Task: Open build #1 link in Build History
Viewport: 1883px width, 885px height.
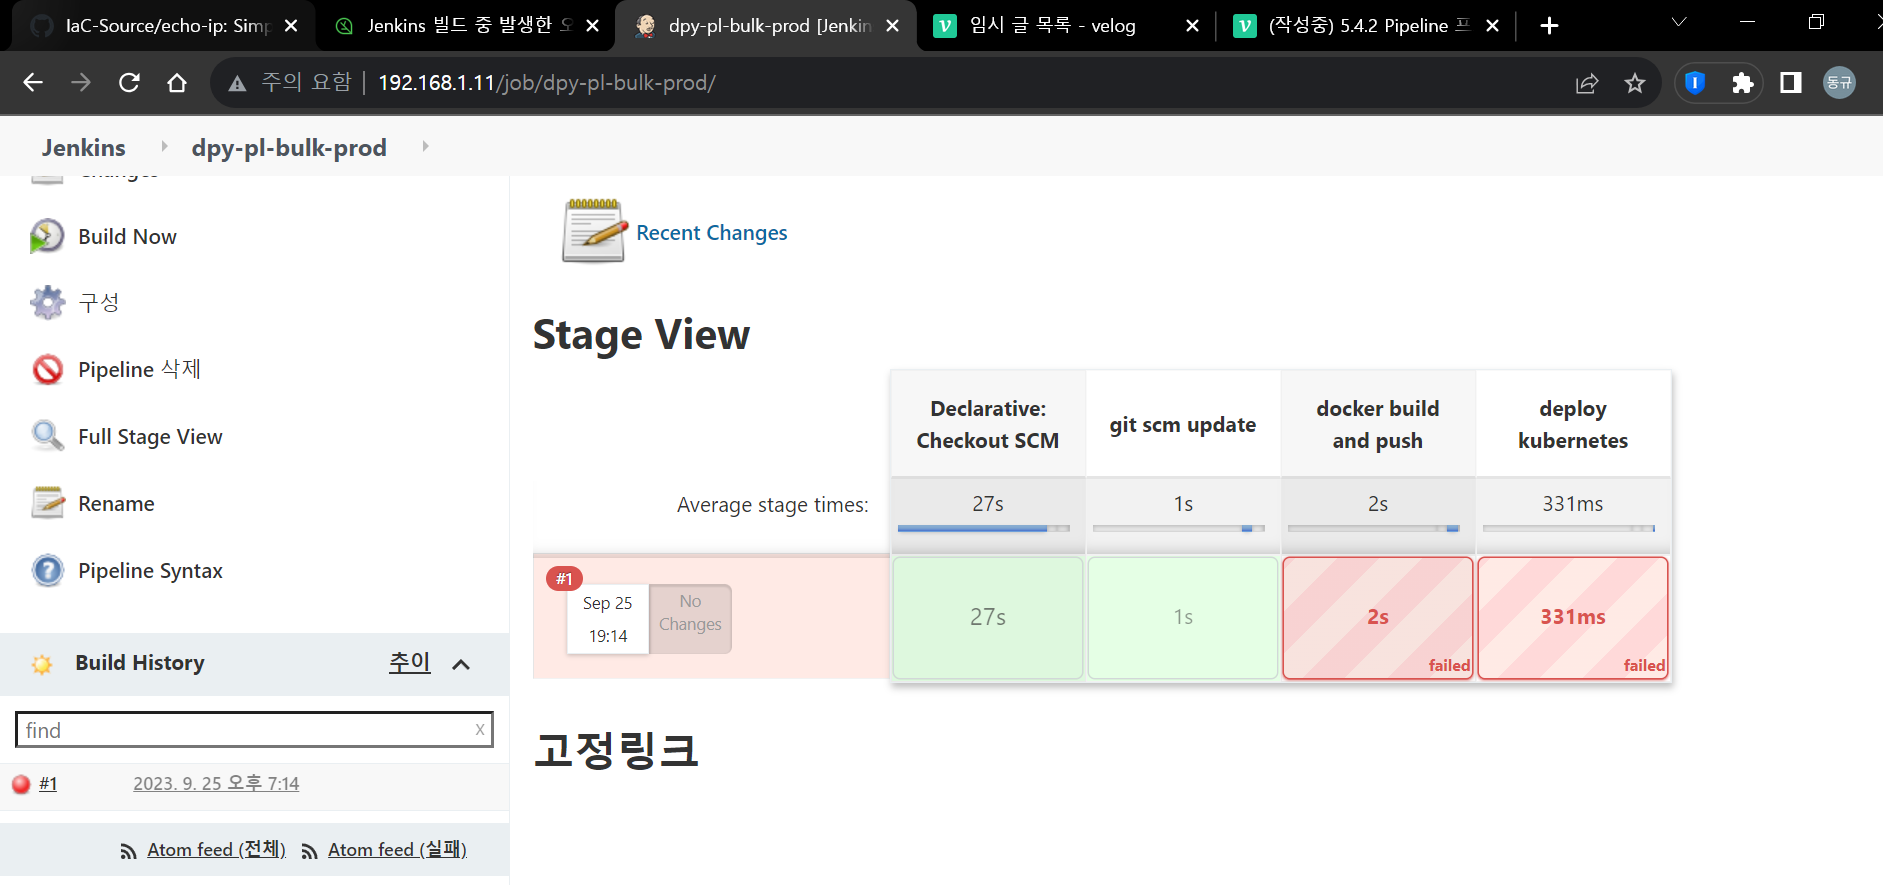Action: click(x=48, y=784)
